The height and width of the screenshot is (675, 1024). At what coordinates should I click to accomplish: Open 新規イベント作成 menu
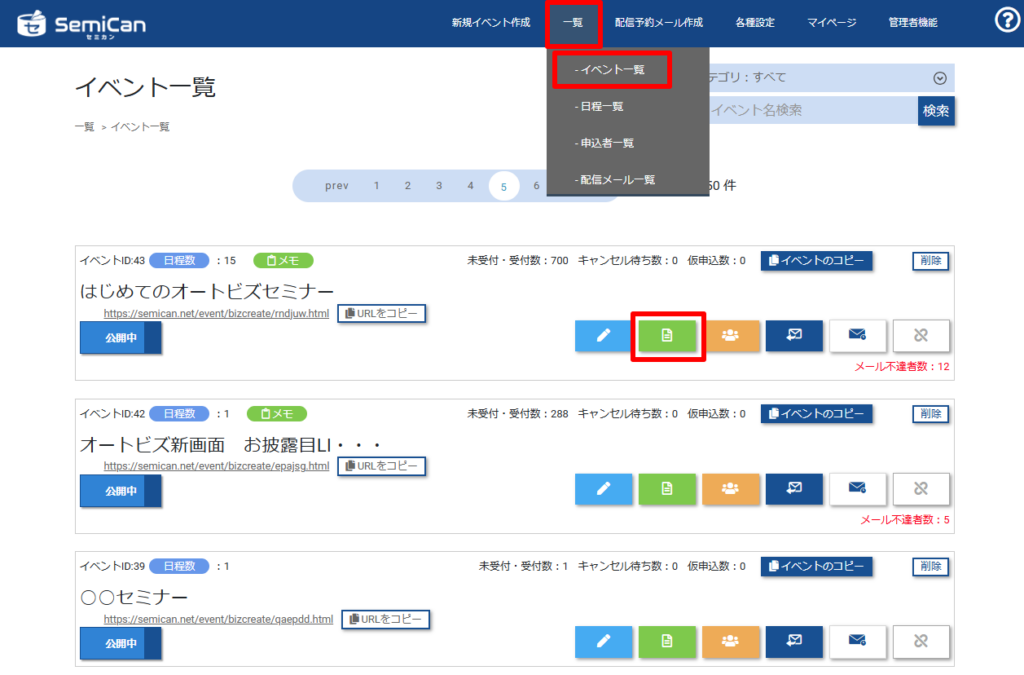490,23
